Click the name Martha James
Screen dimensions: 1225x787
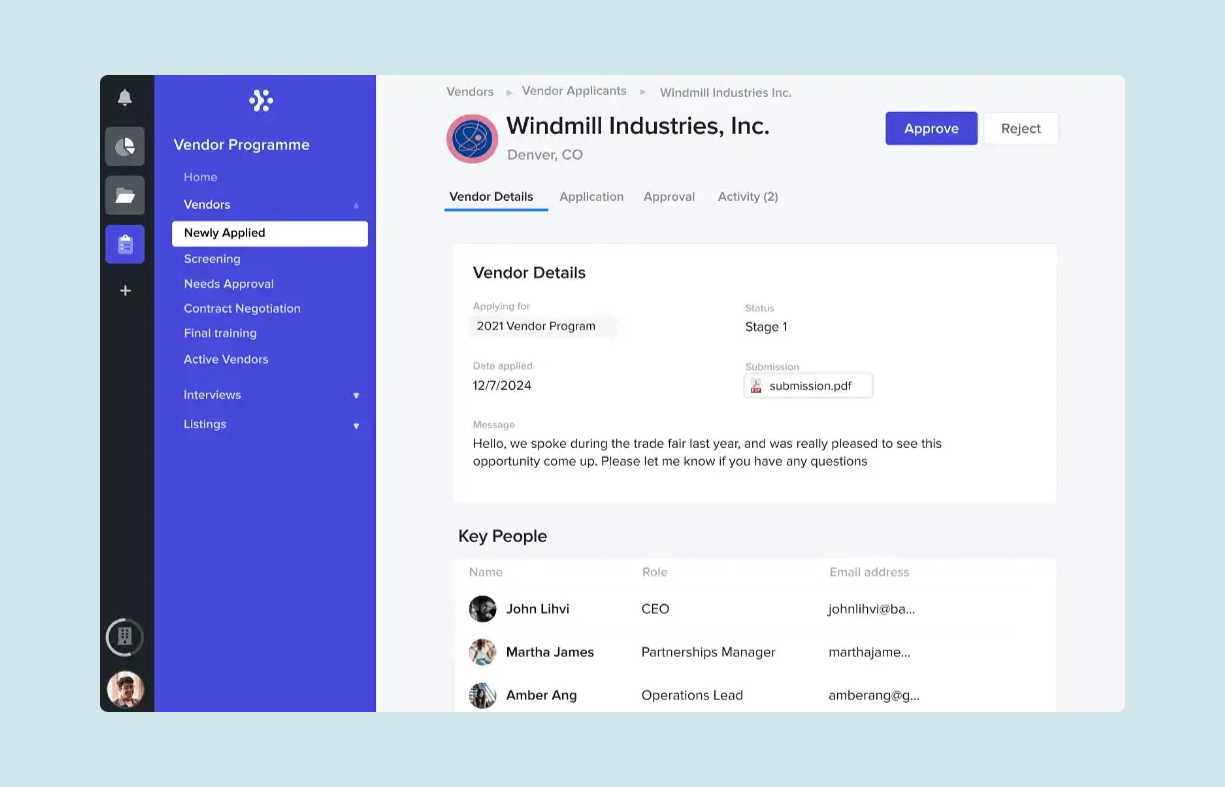[x=550, y=652]
